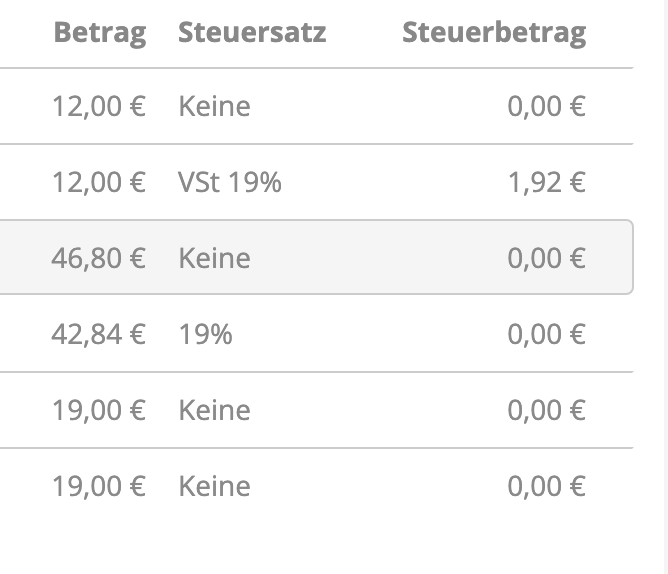Click the 46,80 € amount
The height and width of the screenshot is (574, 668).
[x=98, y=258]
